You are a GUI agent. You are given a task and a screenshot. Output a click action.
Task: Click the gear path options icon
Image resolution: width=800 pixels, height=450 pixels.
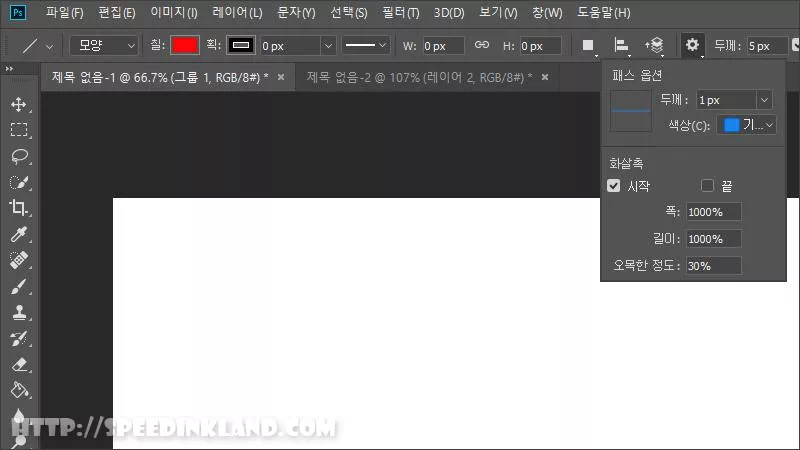[692, 45]
